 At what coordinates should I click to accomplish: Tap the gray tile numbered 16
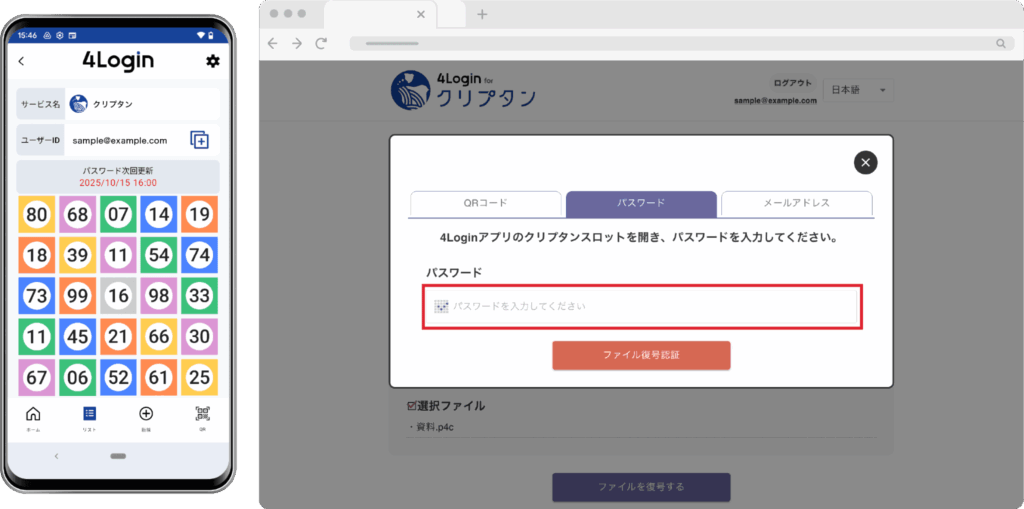click(118, 296)
